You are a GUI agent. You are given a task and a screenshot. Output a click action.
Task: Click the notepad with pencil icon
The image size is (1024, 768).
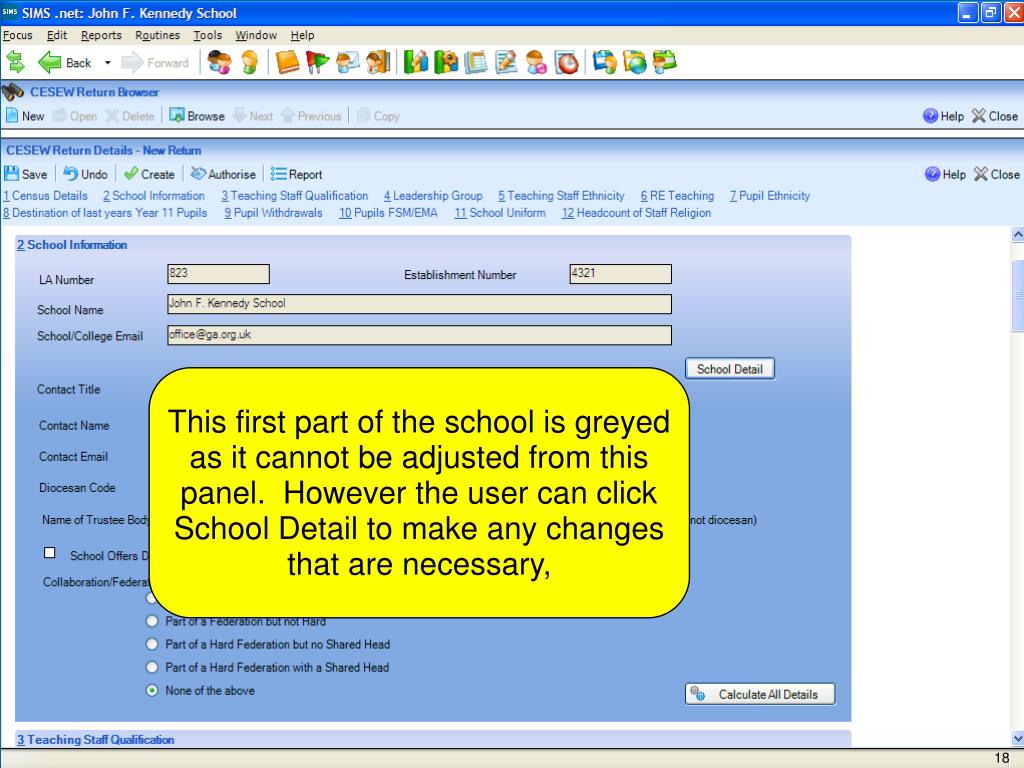tap(506, 63)
